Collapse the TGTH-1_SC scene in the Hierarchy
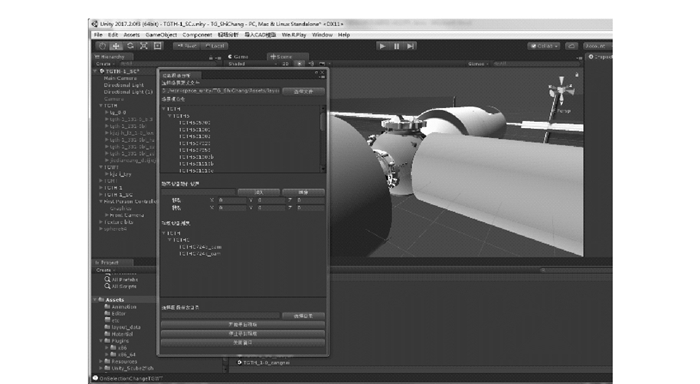Image resolution: width=700 pixels, height=384 pixels. click(96, 71)
